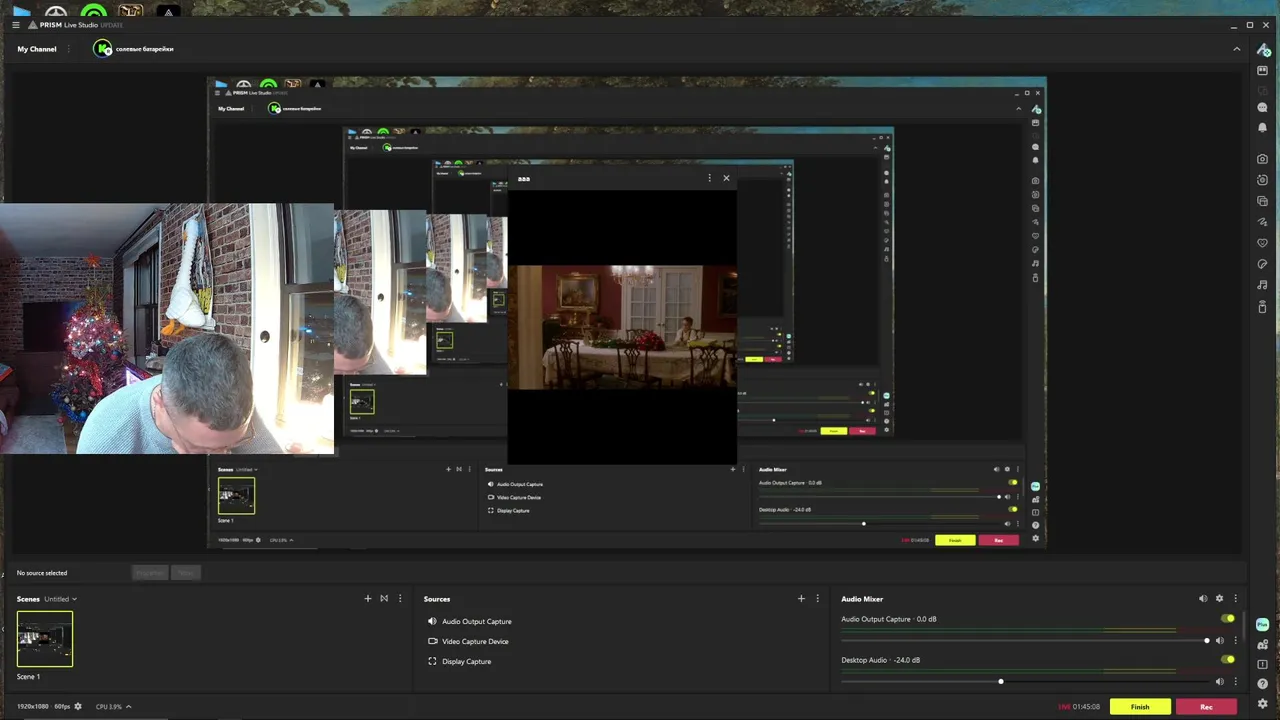Open the sticker leaf icon in sidebar
Viewport: 1280px width, 720px height.
(x=1263, y=264)
